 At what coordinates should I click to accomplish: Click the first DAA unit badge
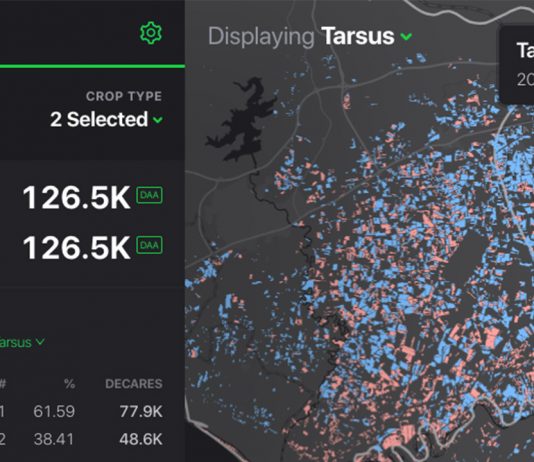(x=149, y=195)
